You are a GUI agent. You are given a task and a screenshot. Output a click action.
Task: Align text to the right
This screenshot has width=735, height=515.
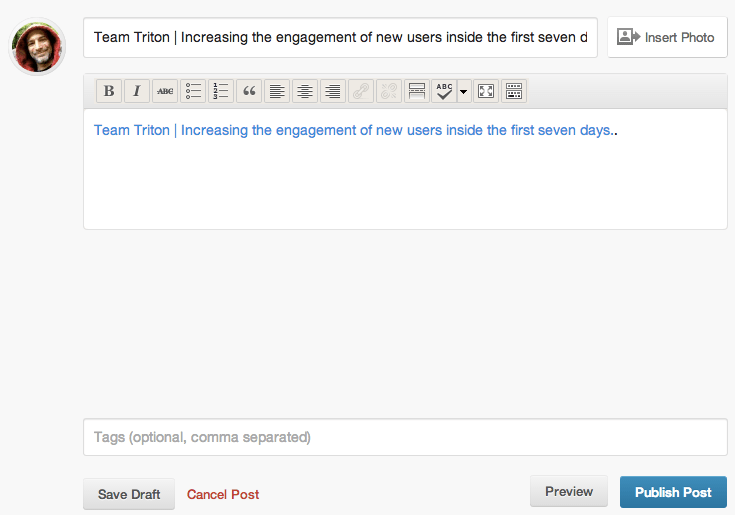[333, 91]
